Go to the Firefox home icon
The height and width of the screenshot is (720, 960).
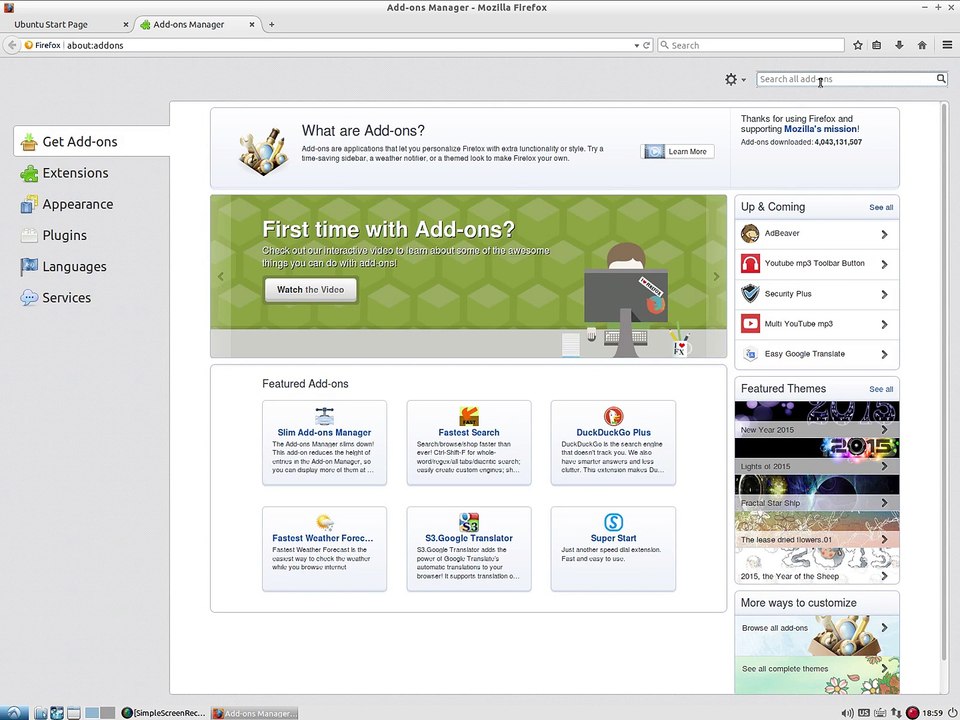tap(922, 45)
